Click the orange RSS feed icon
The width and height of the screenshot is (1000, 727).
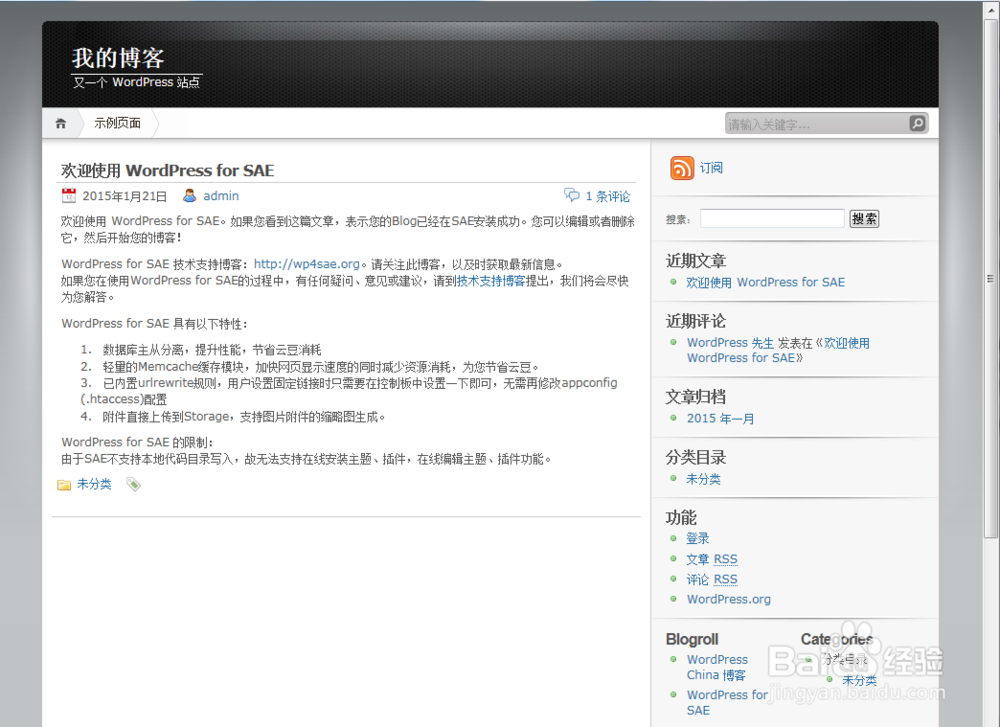coord(682,168)
